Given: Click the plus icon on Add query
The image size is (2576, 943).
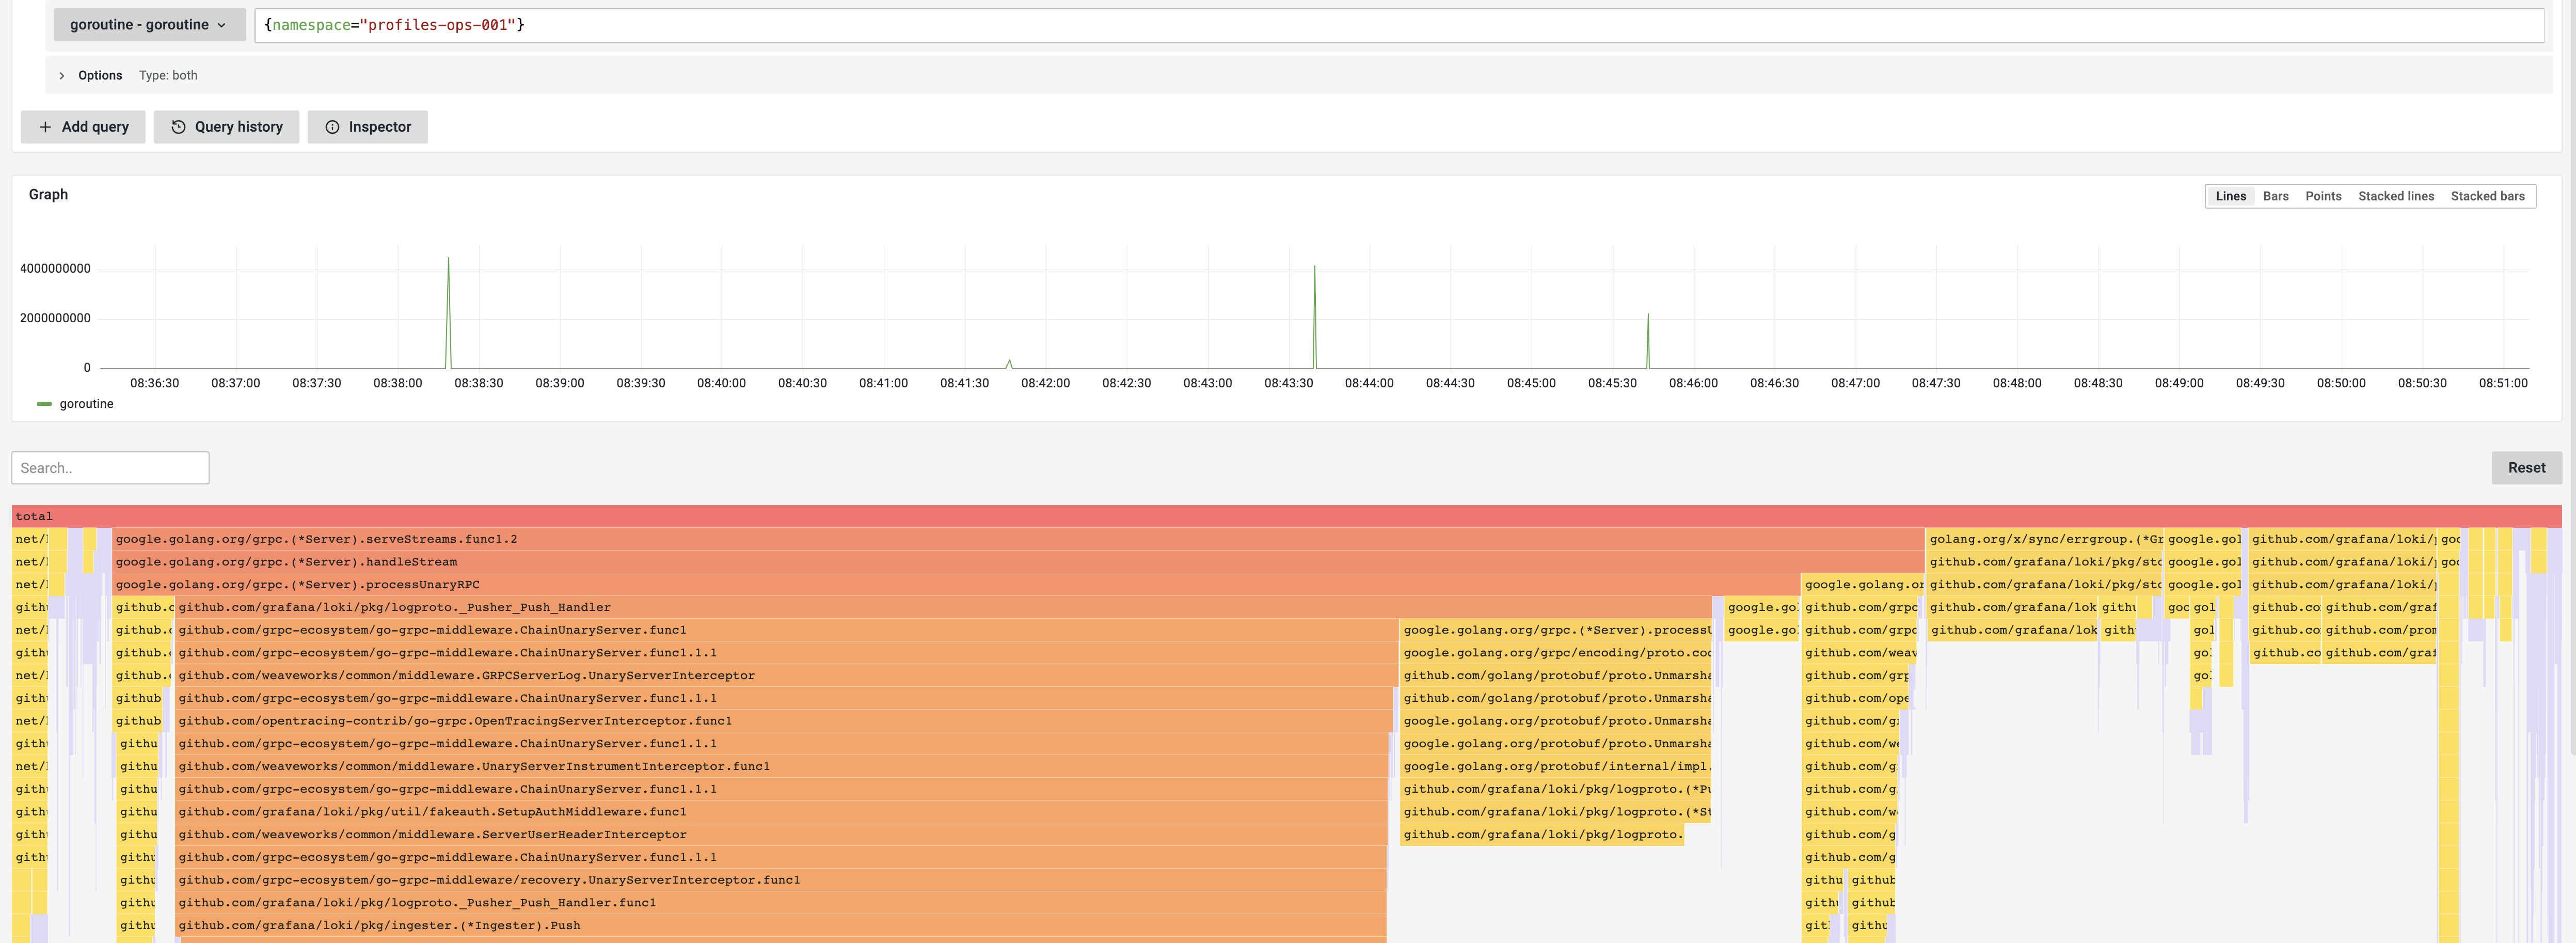Looking at the screenshot, I should pos(45,127).
